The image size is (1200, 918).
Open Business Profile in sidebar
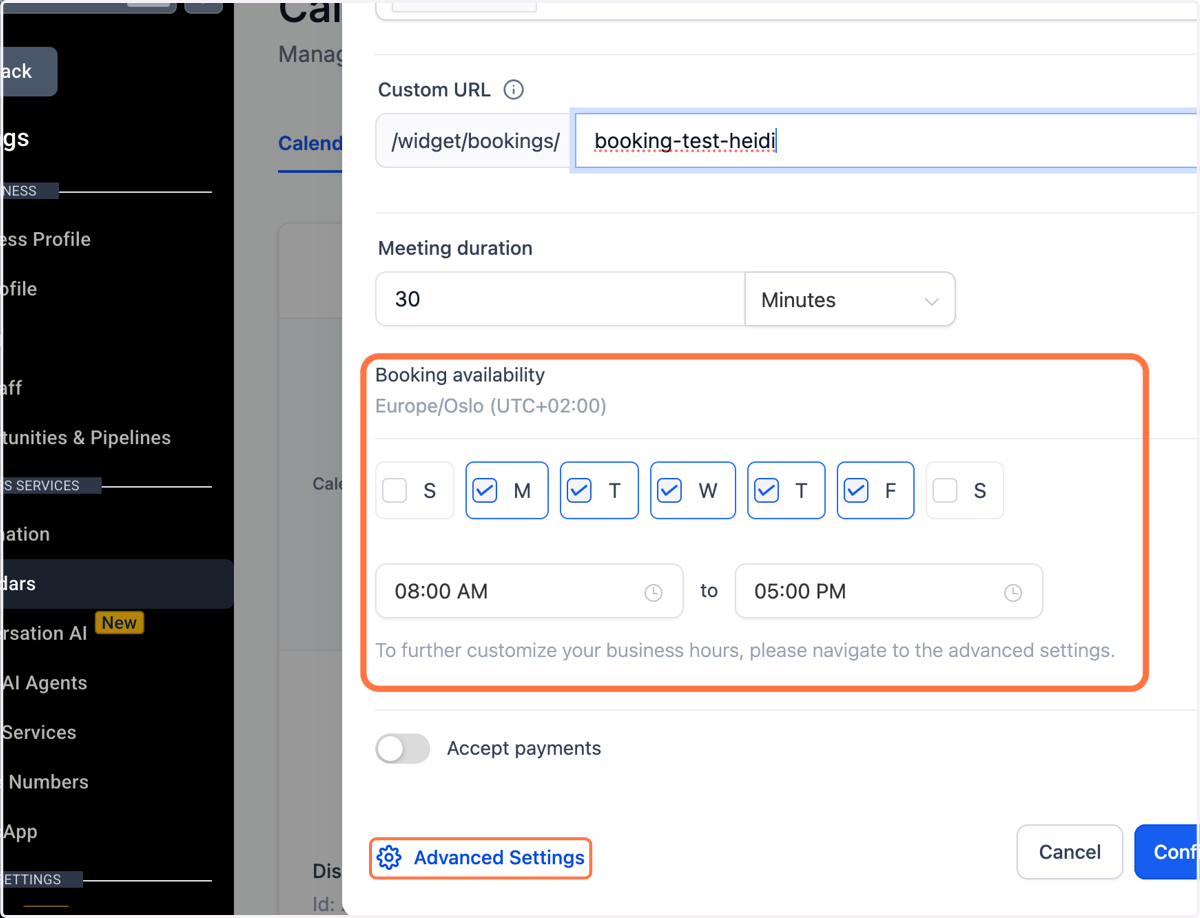(46, 239)
